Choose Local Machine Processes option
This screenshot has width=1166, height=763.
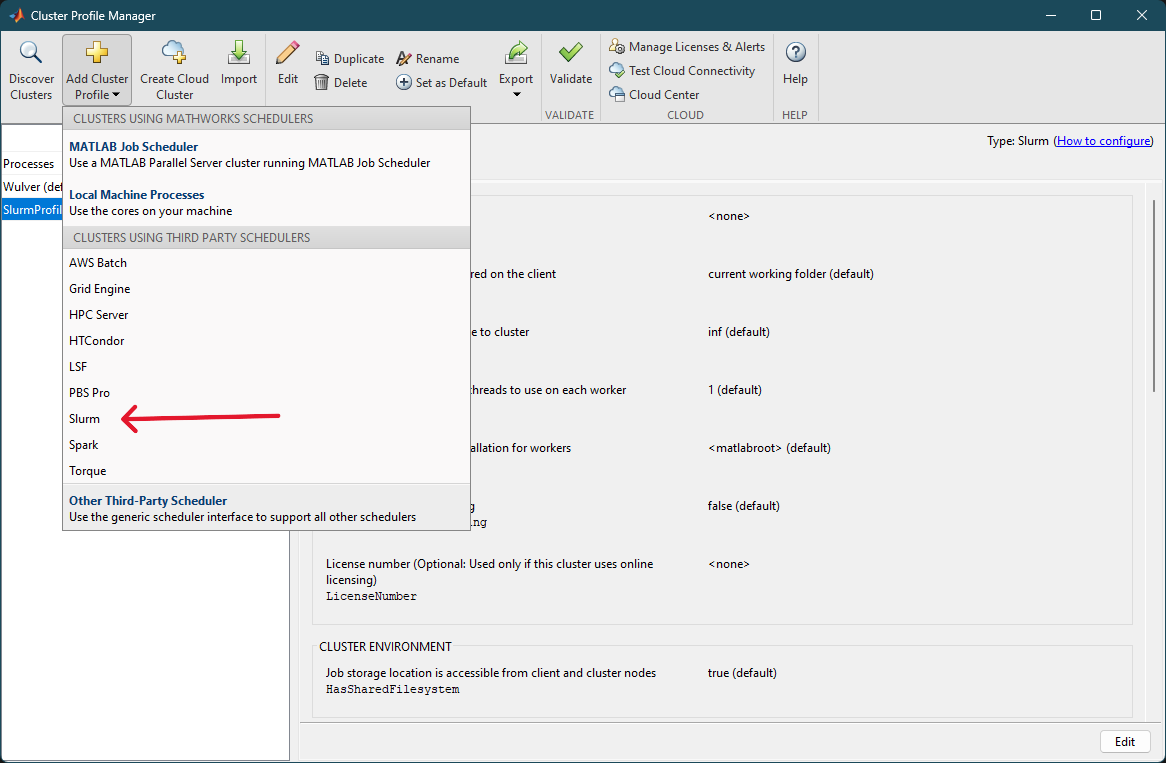pyautogui.click(x=266, y=202)
